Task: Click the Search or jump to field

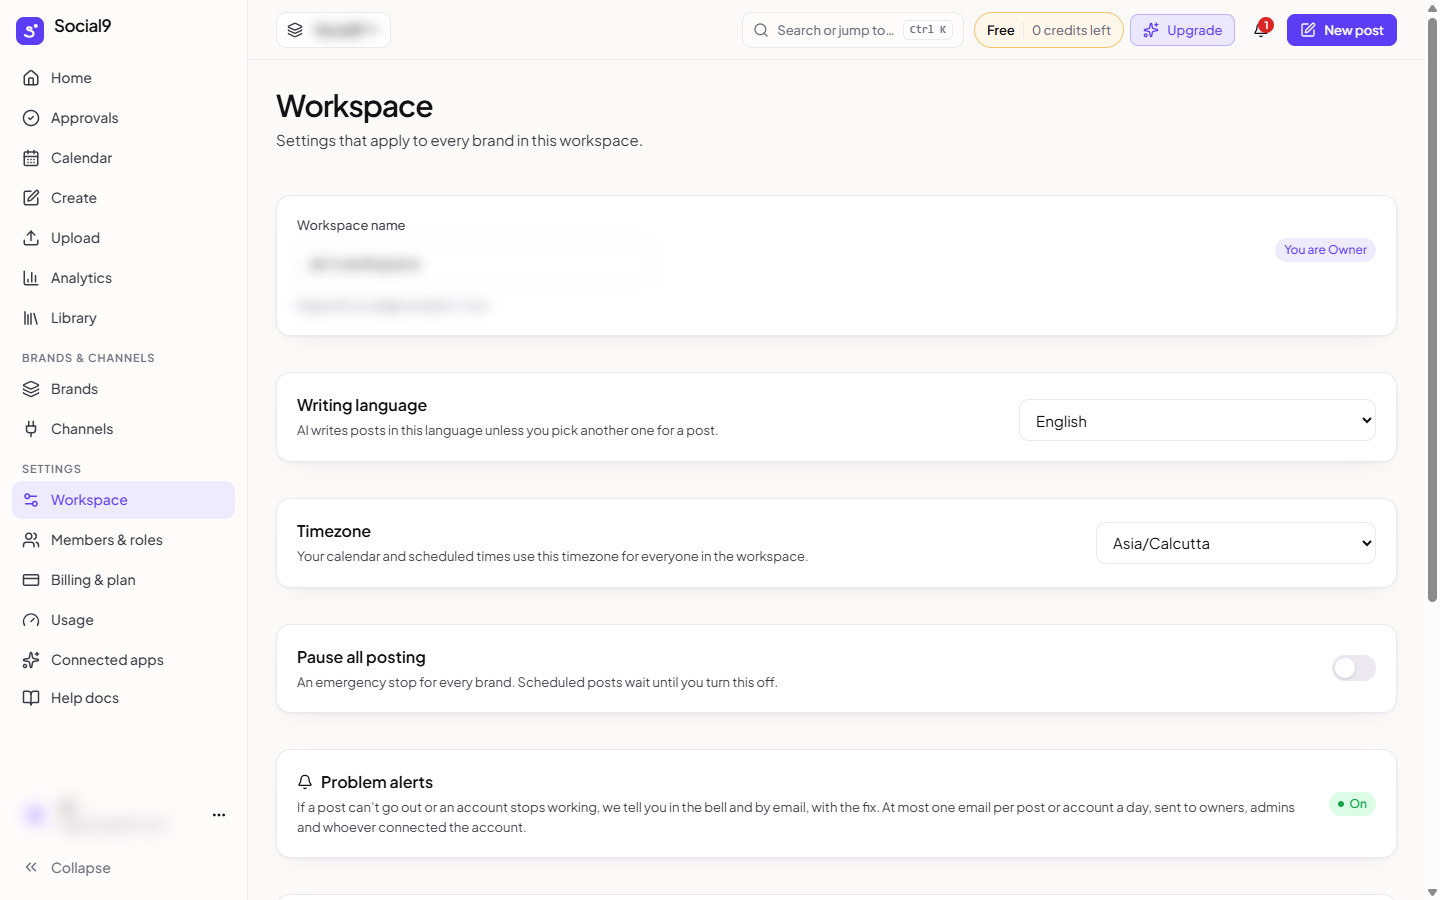Action: click(x=853, y=30)
